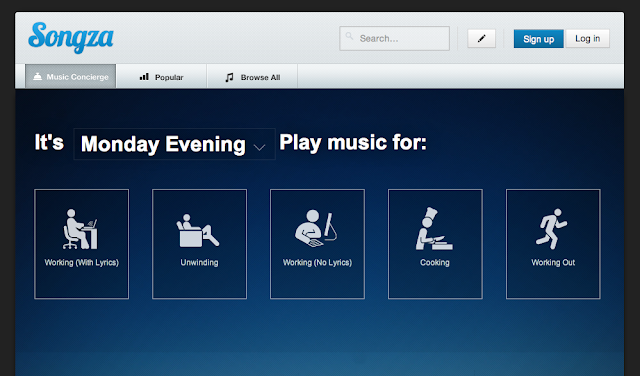Viewport: 640px width, 376px height.
Task: Click the Log in button
Action: tap(587, 38)
